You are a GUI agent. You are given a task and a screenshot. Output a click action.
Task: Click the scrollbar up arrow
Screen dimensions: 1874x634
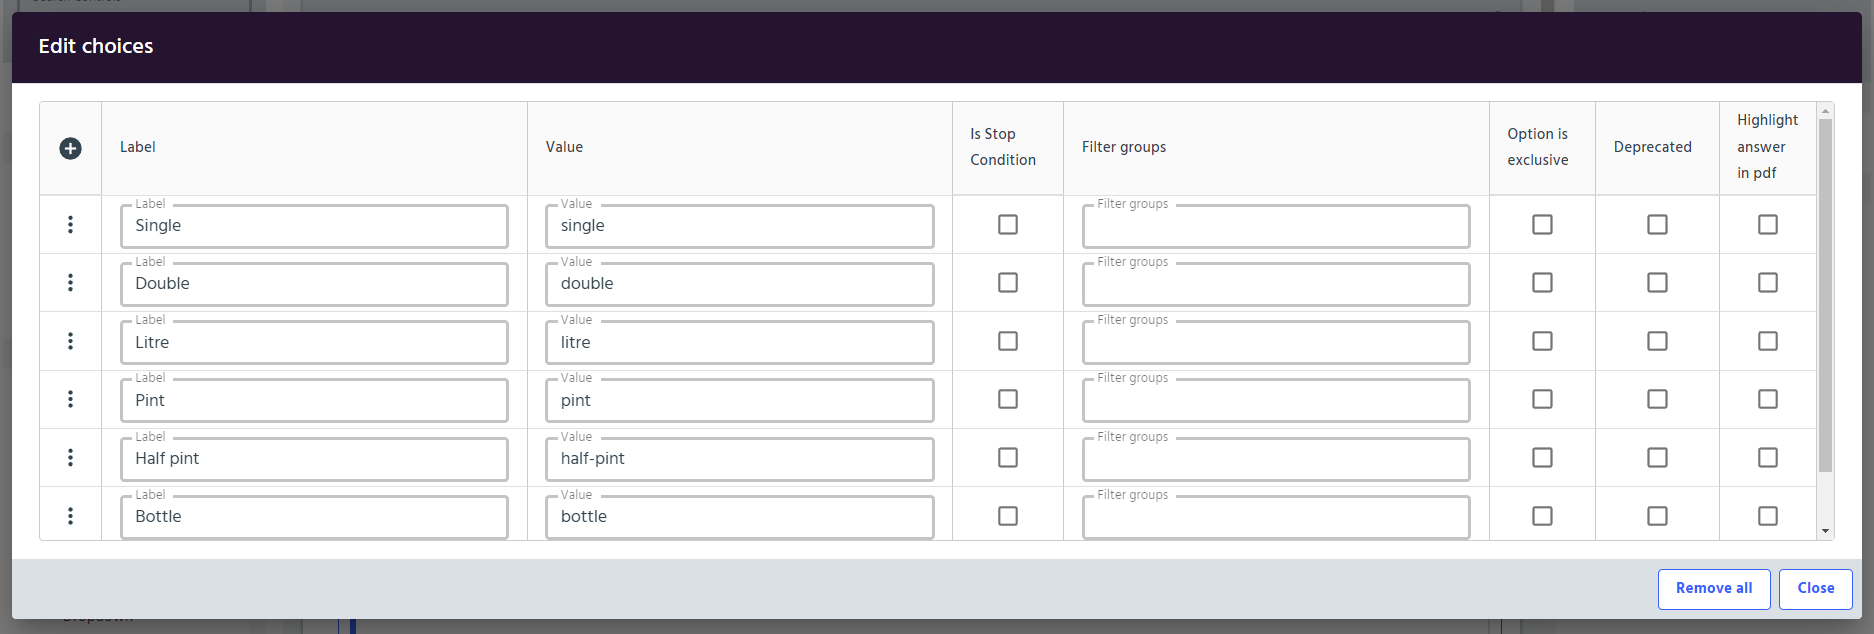click(1825, 111)
